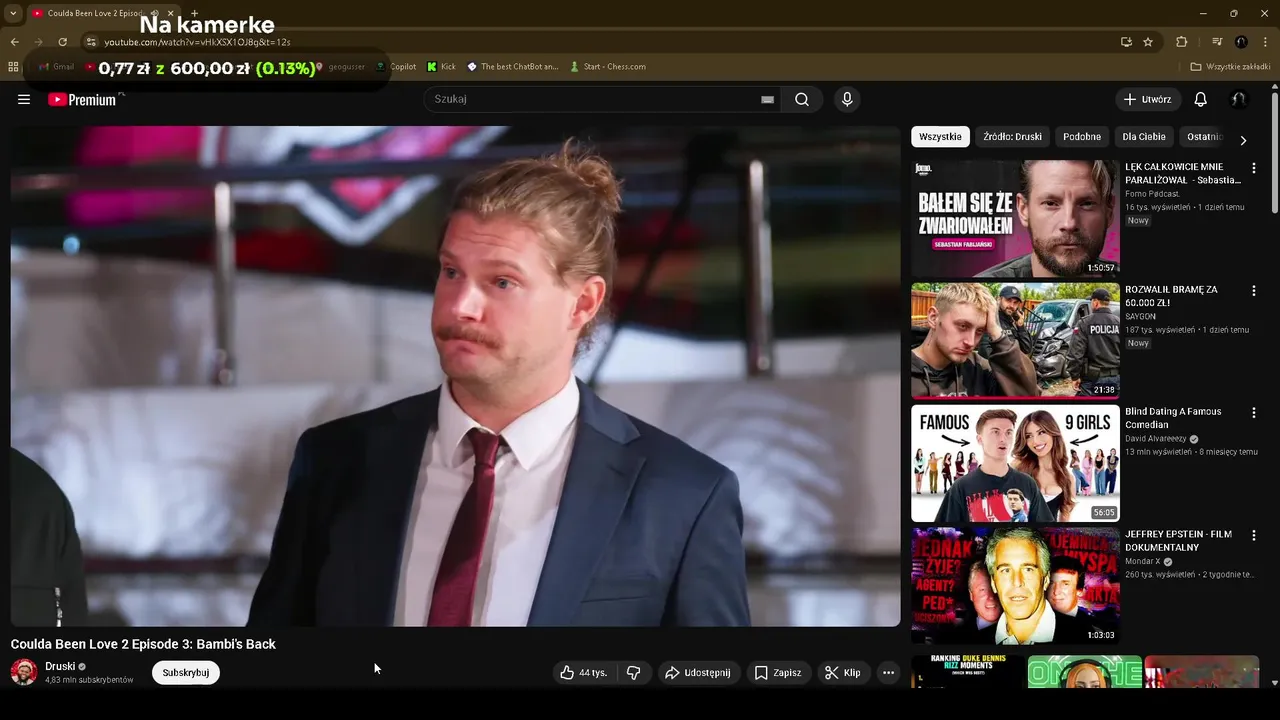1280x720 pixels.
Task: Open YouTube notifications bell
Action: point(1201,99)
